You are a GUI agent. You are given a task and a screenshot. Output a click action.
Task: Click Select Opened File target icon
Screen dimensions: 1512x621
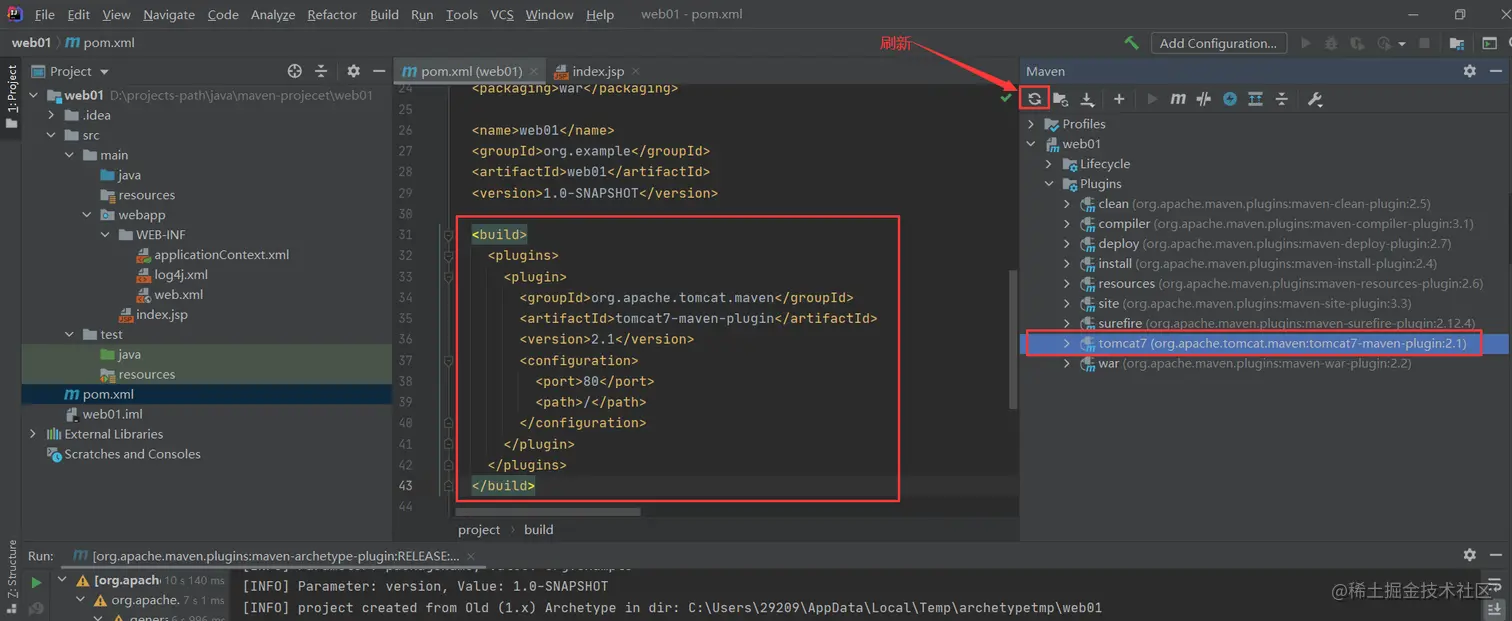[294, 71]
